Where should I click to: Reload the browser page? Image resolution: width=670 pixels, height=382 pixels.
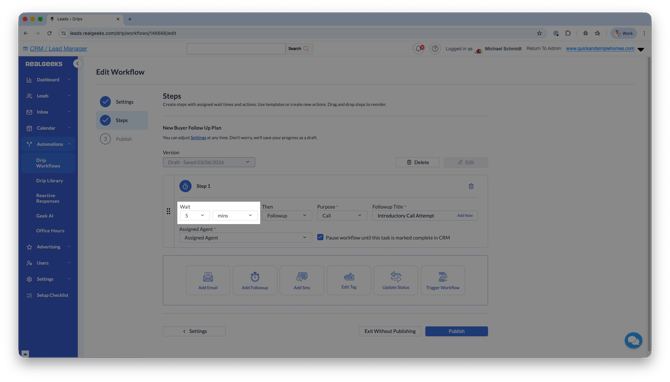coord(50,33)
